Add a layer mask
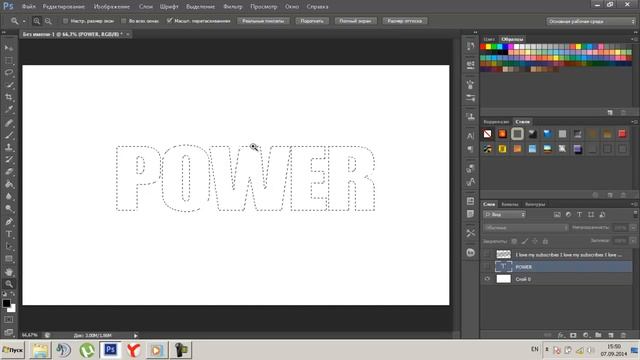Screen dimensions: 640x360 pos(573,335)
